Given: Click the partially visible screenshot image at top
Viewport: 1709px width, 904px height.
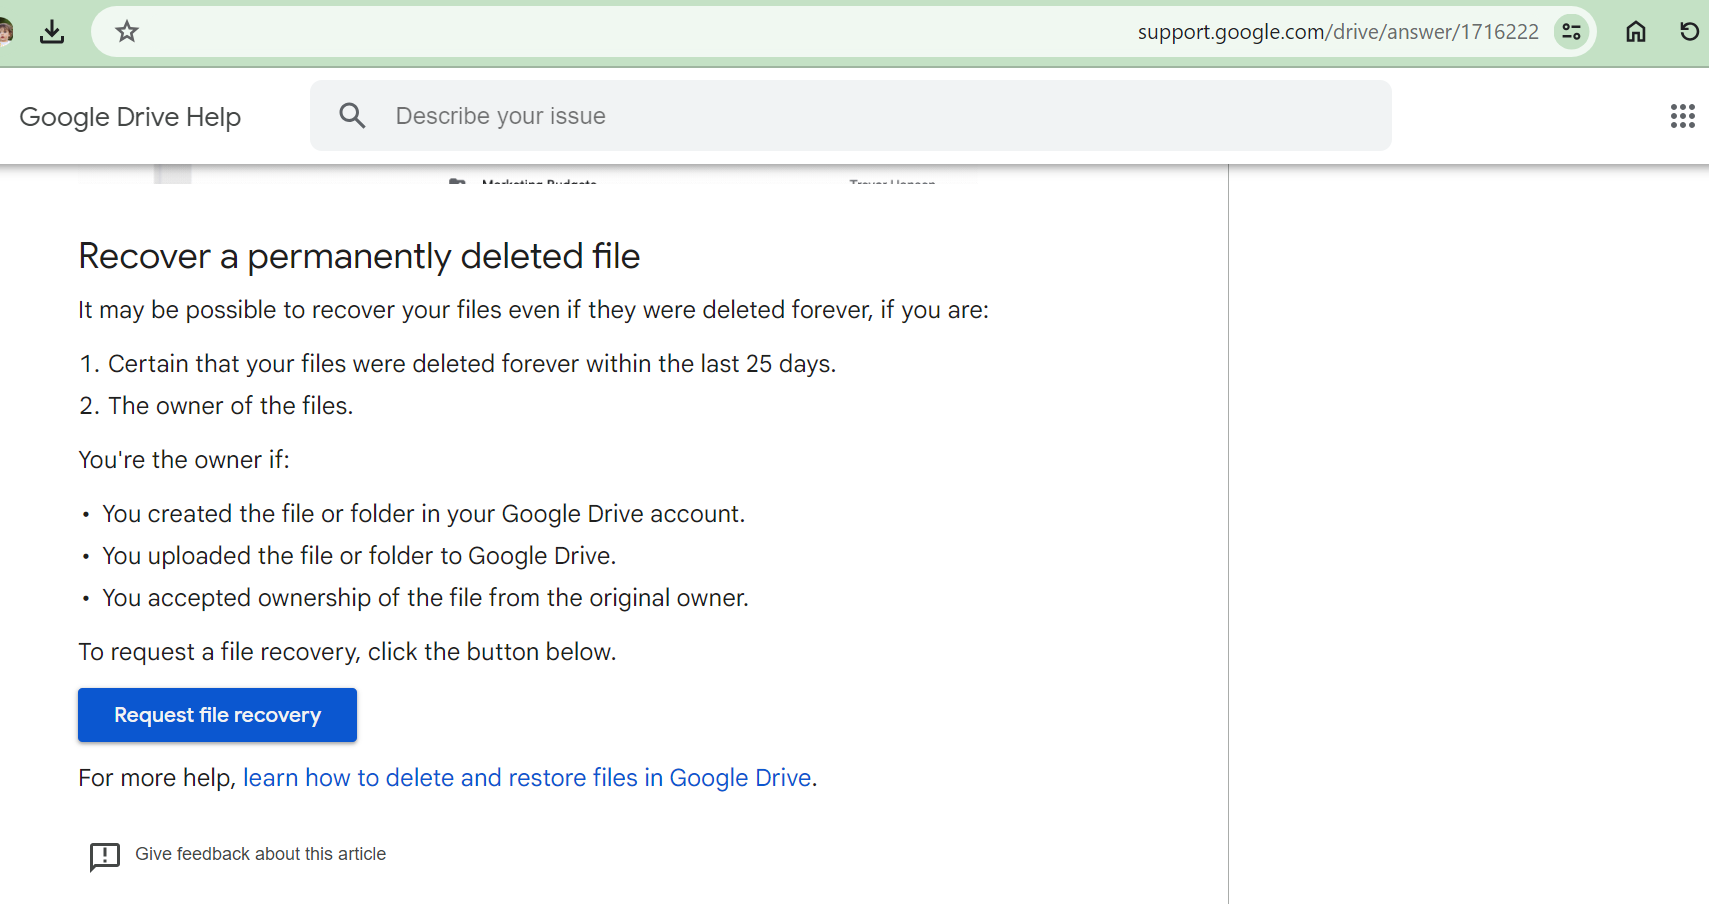Looking at the screenshot, I should pyautogui.click(x=528, y=176).
